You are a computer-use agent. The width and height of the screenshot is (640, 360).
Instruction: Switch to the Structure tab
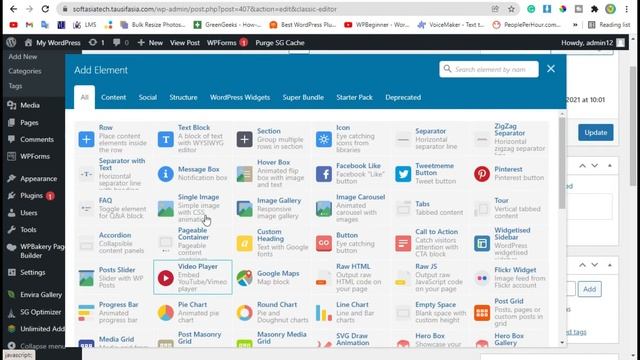(183, 97)
